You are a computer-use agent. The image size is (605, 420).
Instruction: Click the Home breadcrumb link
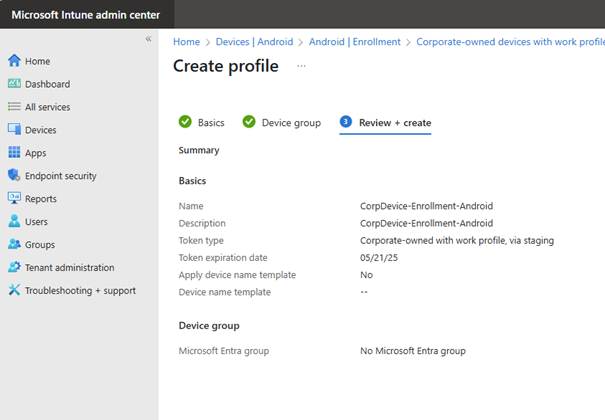coord(186,42)
